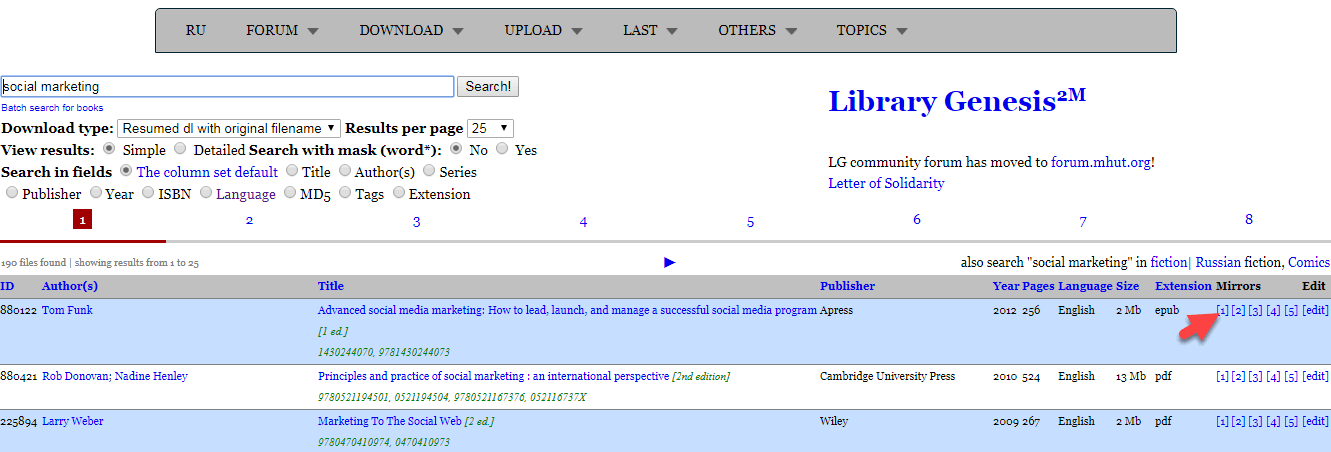Expand the Results per page dropdown

[x=490, y=129]
